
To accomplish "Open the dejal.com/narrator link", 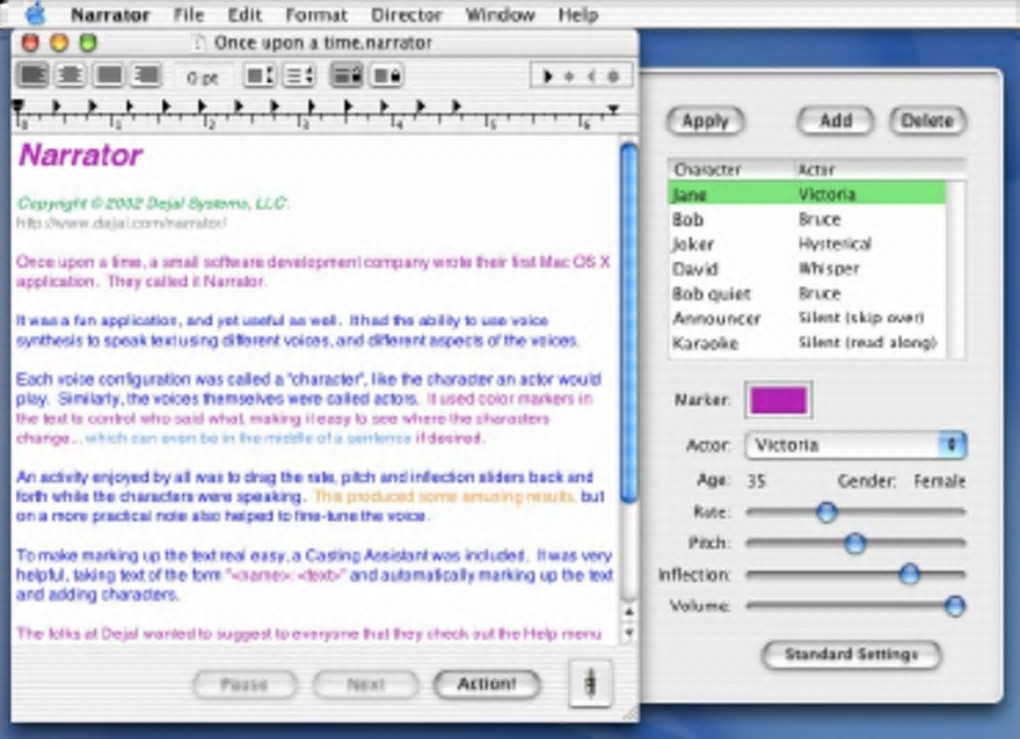I will [122, 222].
